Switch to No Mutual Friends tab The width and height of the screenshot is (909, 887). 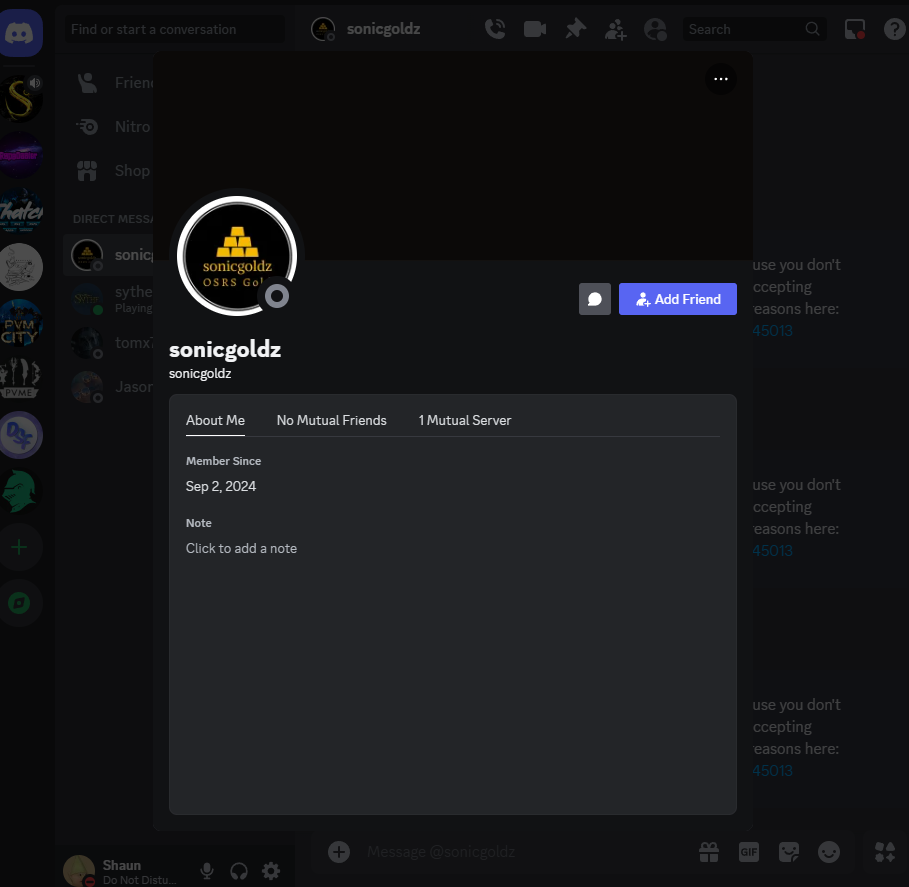(x=332, y=420)
